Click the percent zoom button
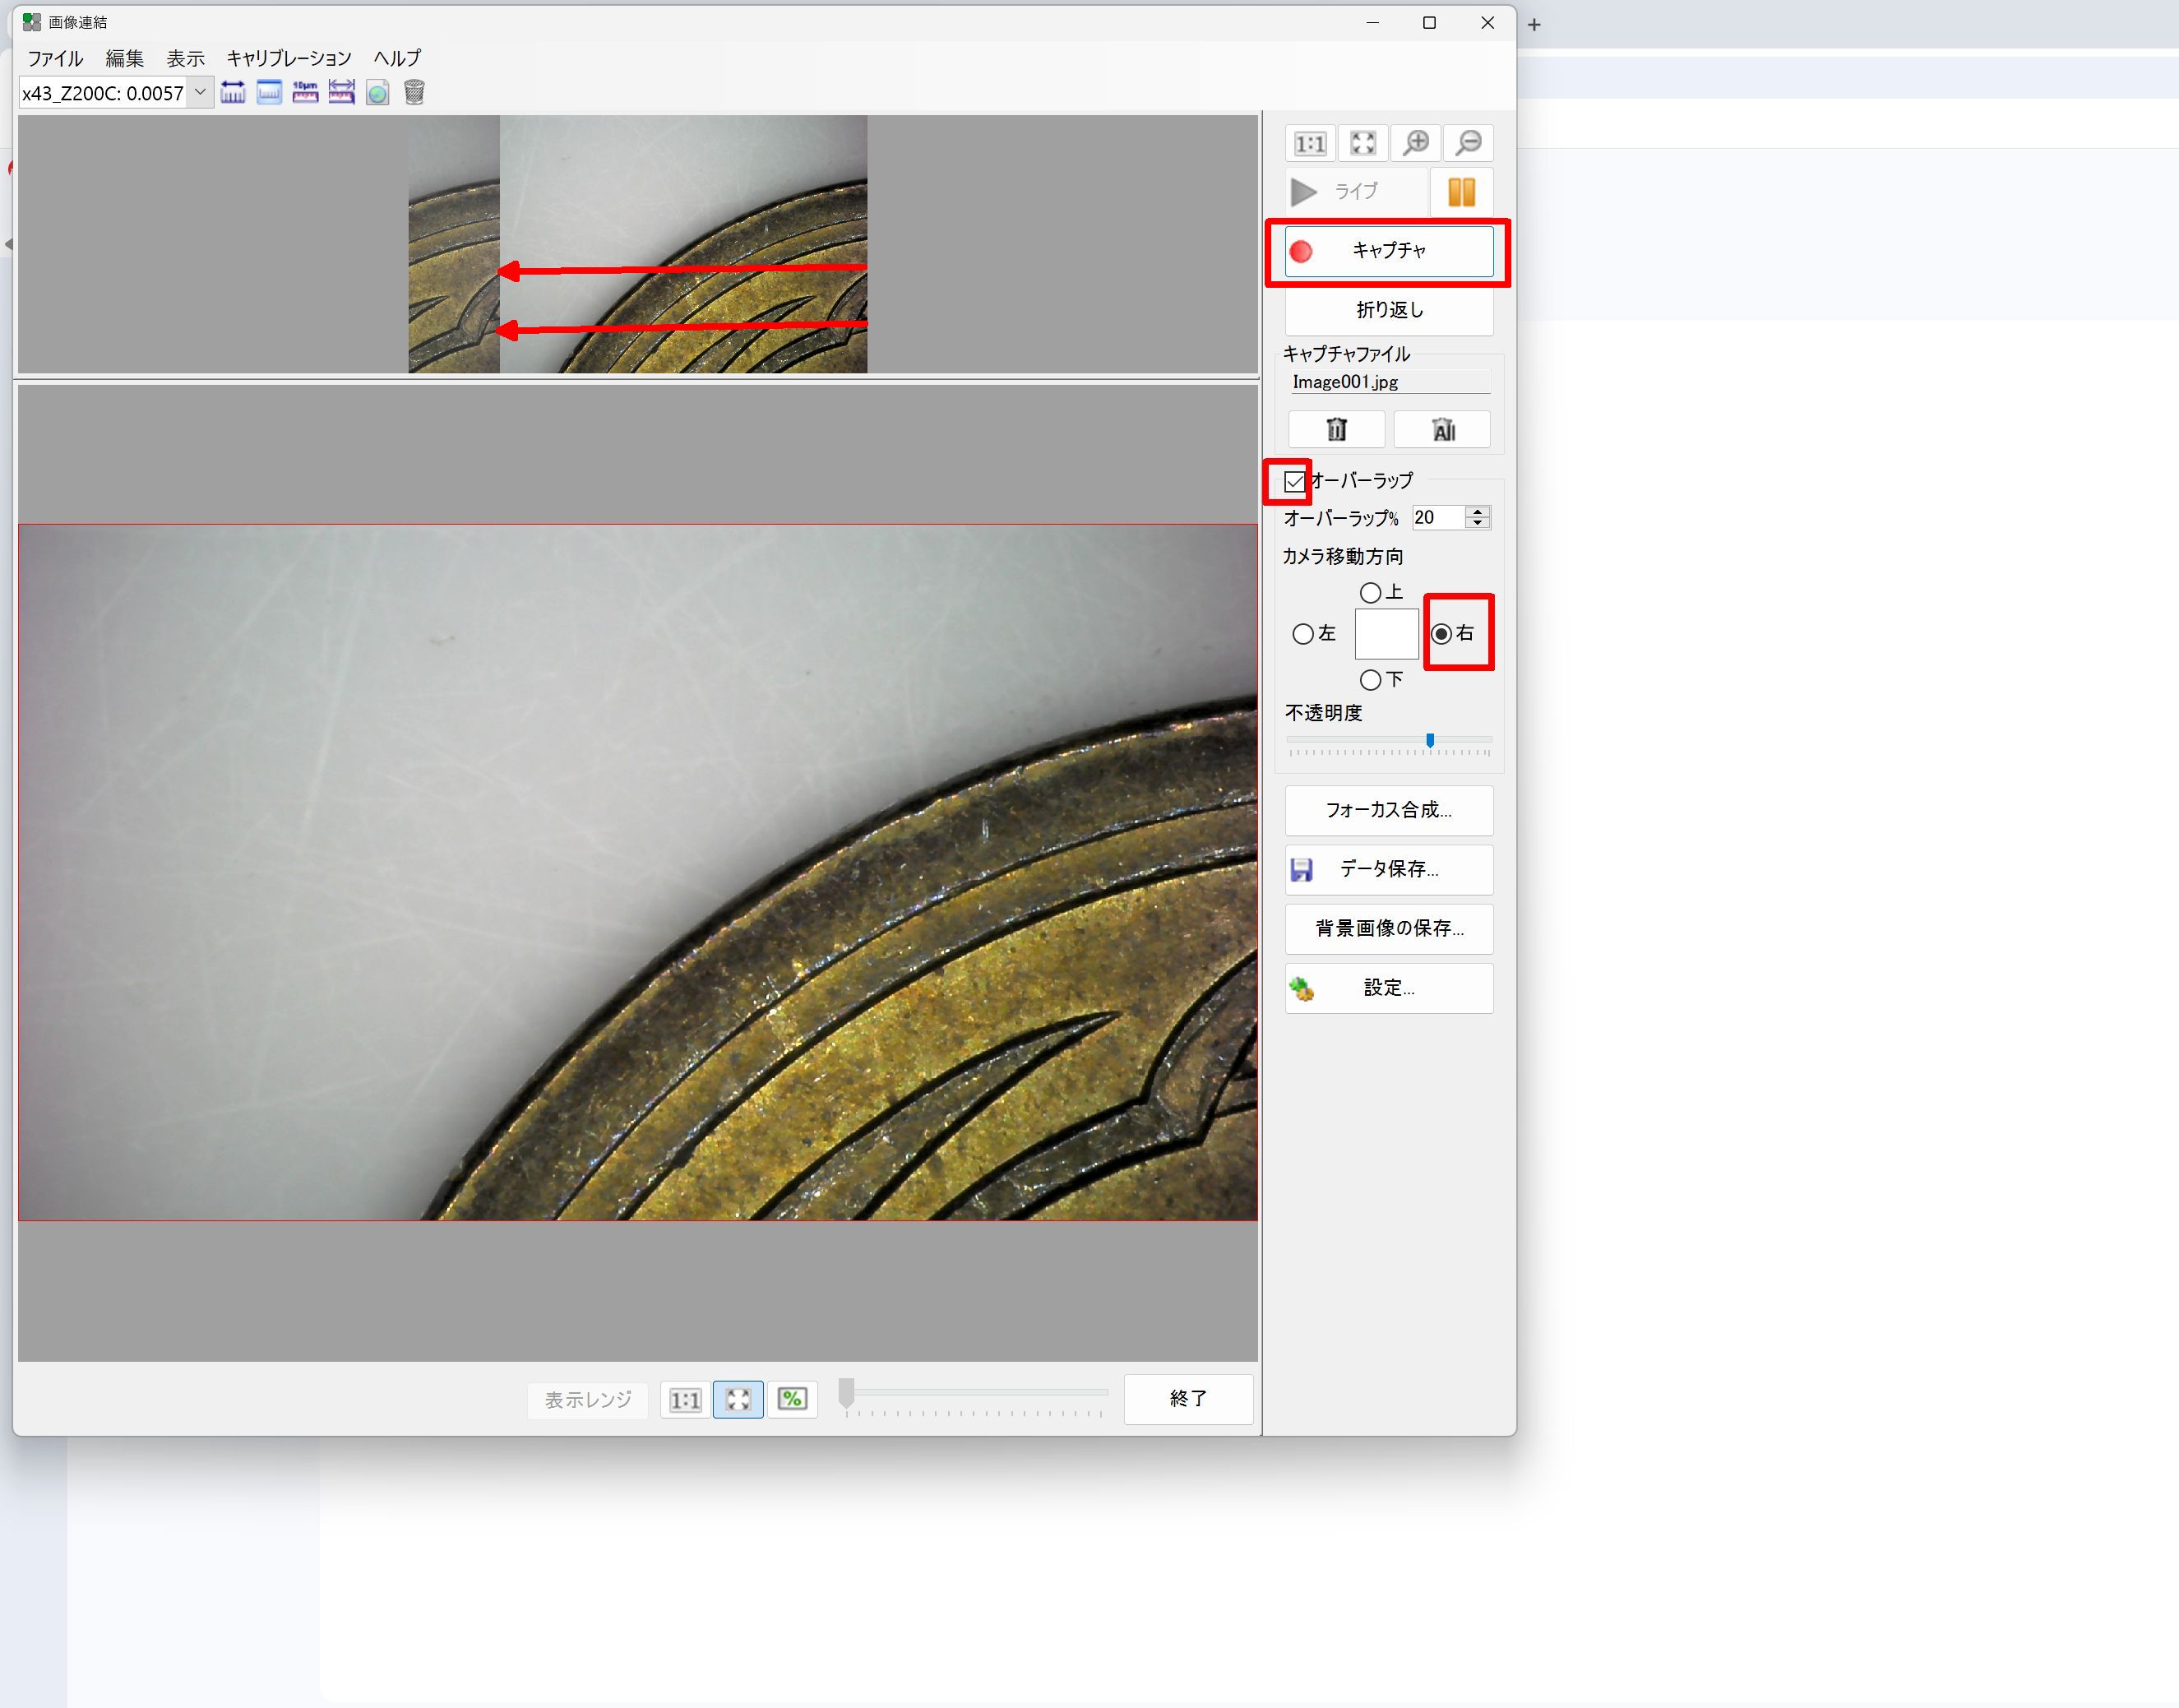This screenshot has height=1708, width=2179. point(792,1399)
